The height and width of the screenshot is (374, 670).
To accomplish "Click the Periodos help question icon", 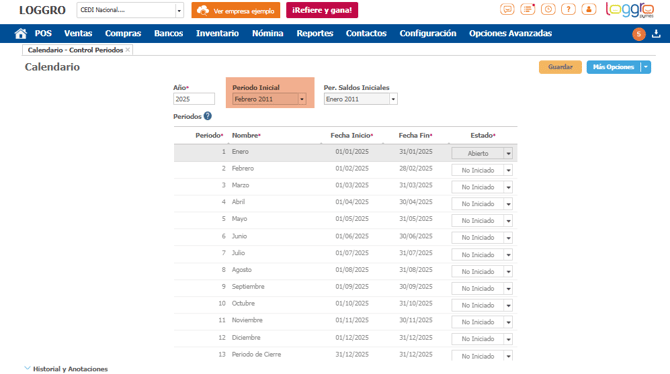I will (208, 116).
